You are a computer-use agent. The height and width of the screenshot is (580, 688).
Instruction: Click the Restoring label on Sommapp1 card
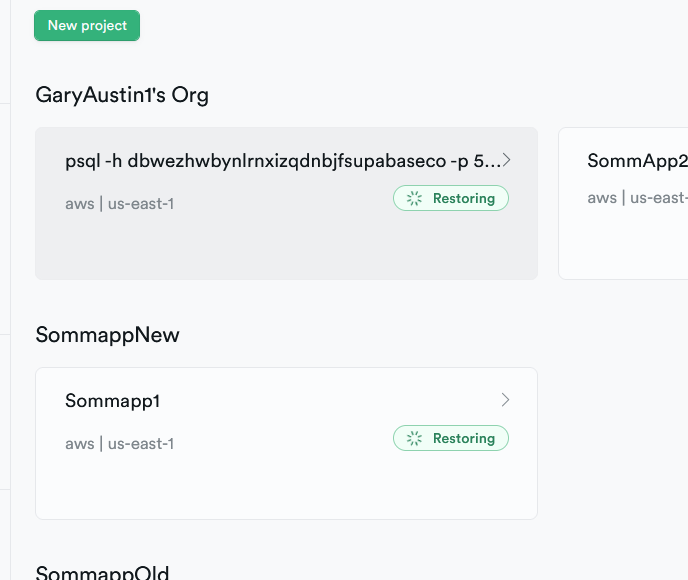coord(463,438)
